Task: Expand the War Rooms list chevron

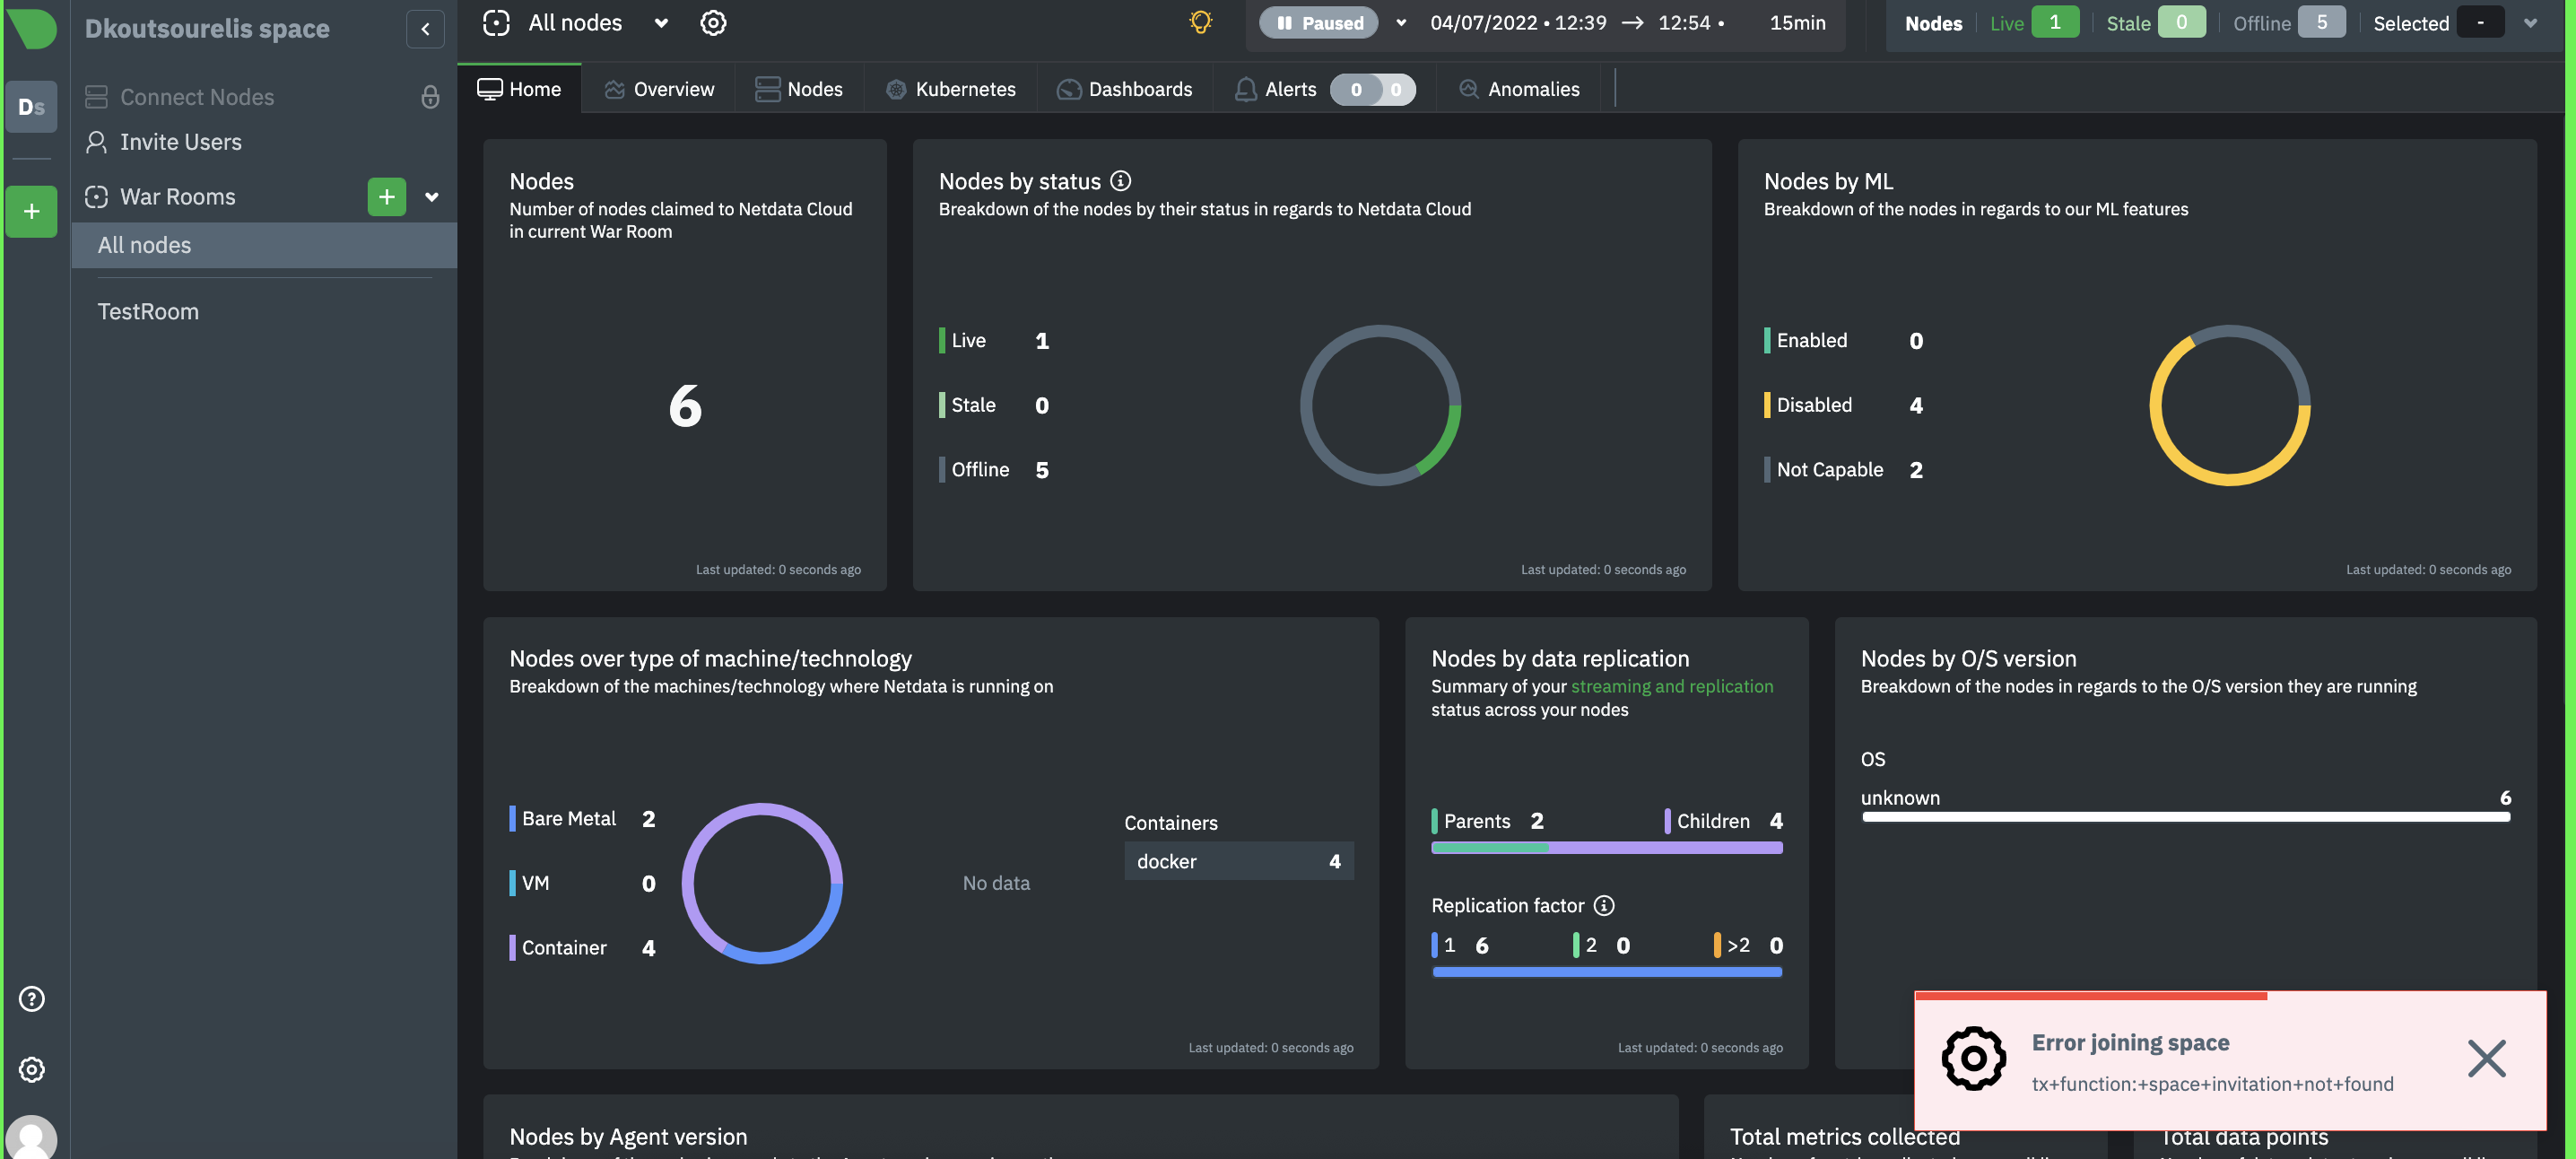Action: point(432,197)
